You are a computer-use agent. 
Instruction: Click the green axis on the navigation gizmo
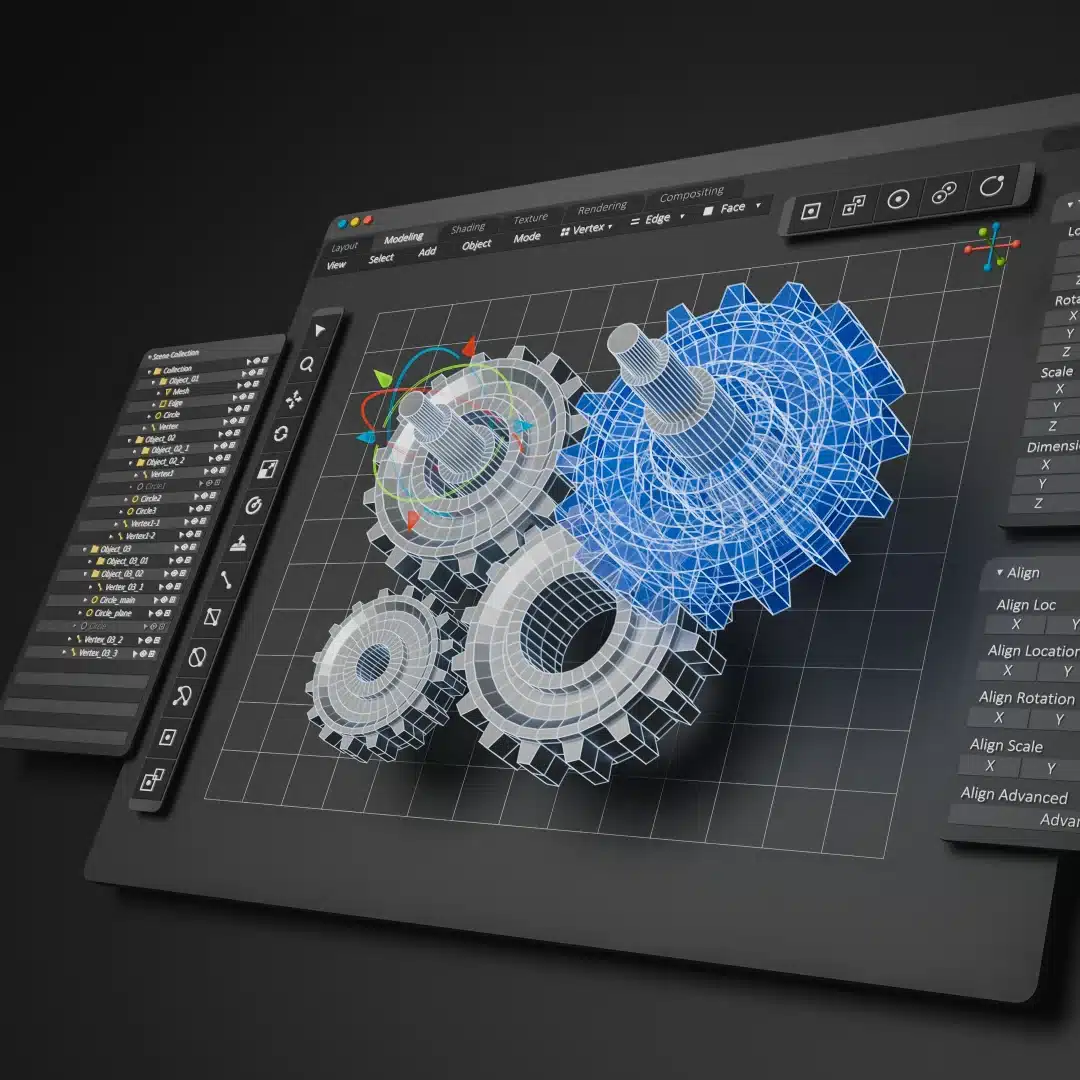coord(982,233)
